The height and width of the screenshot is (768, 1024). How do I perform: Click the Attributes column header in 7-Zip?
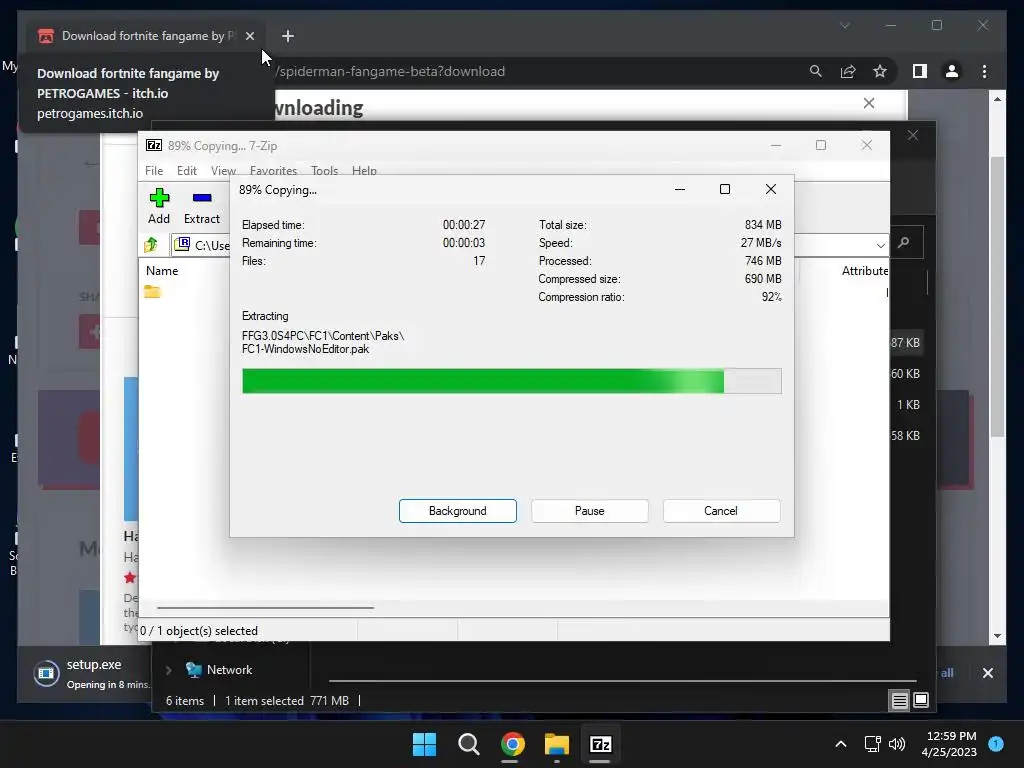(x=865, y=270)
